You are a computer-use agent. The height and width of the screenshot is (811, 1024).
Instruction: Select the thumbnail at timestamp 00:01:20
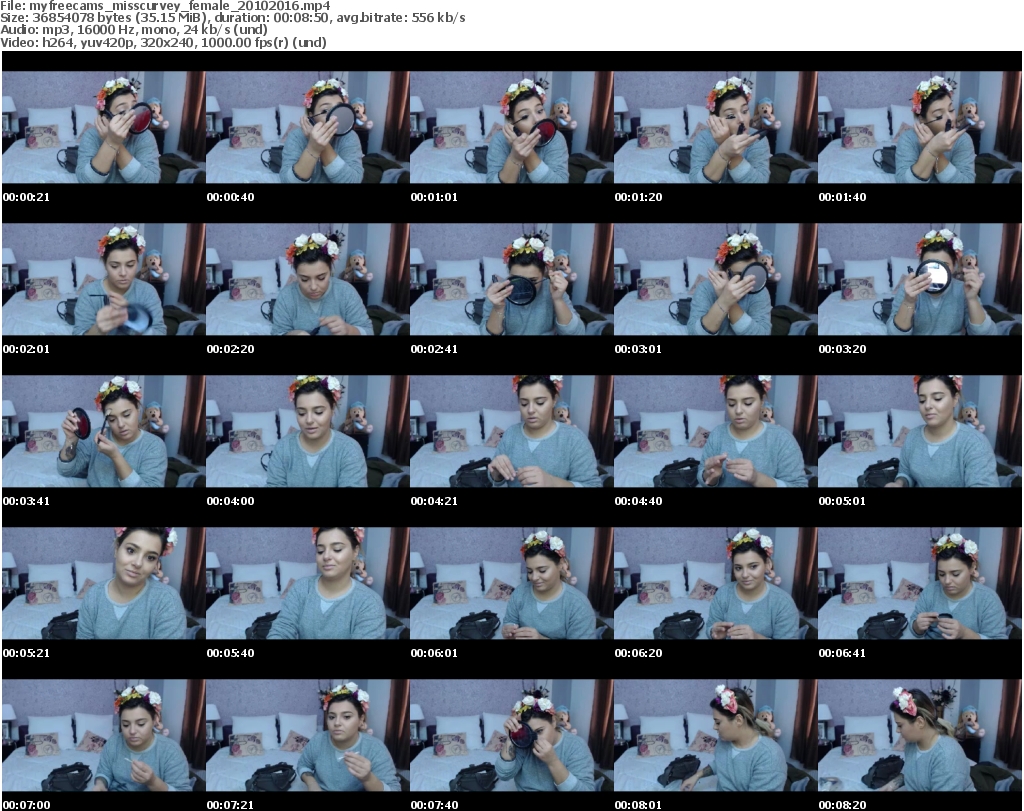pos(715,127)
